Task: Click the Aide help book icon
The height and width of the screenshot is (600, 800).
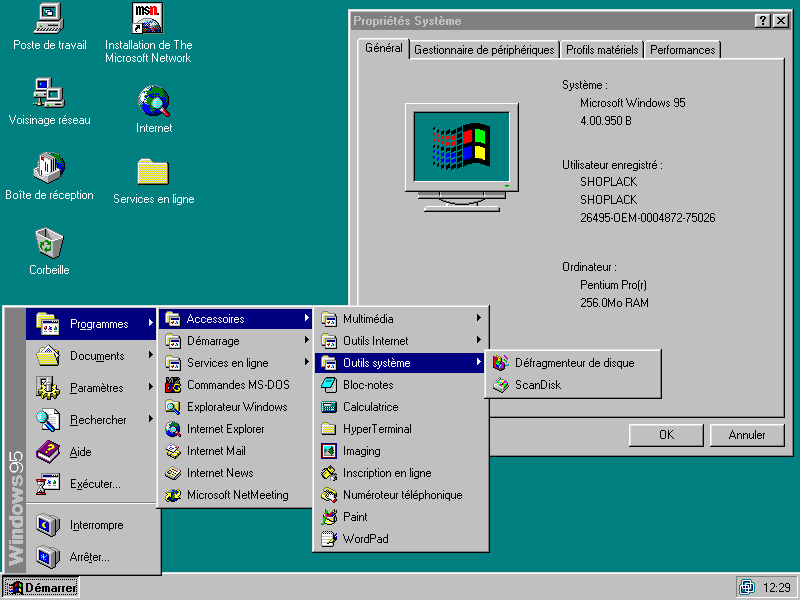Action: coord(48,452)
